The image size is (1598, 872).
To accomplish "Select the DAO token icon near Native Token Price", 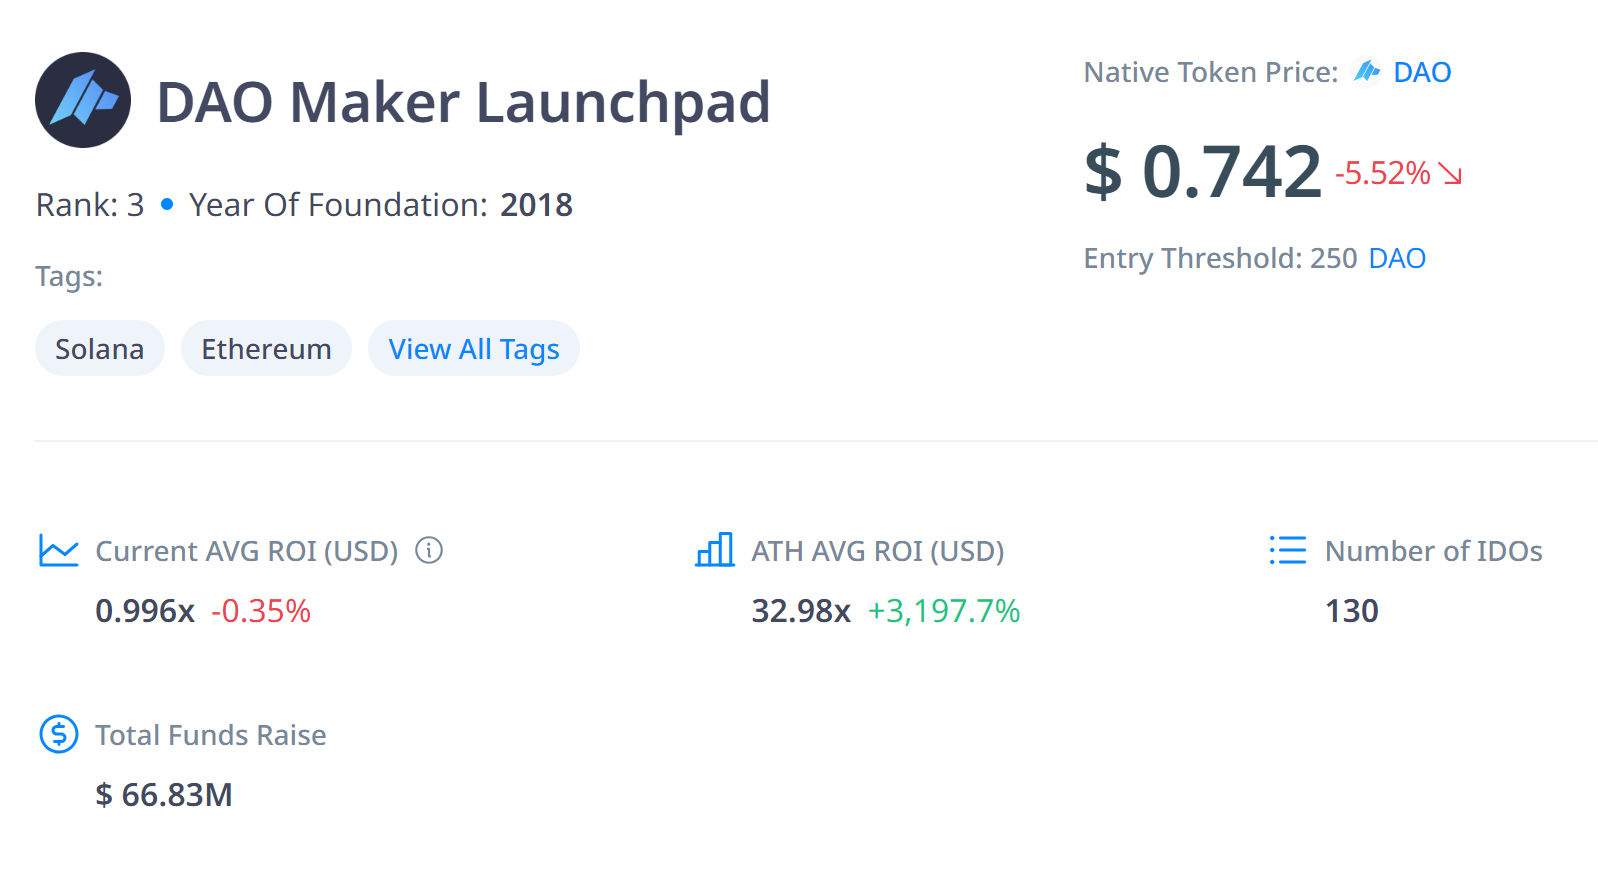I will pyautogui.click(x=1368, y=71).
